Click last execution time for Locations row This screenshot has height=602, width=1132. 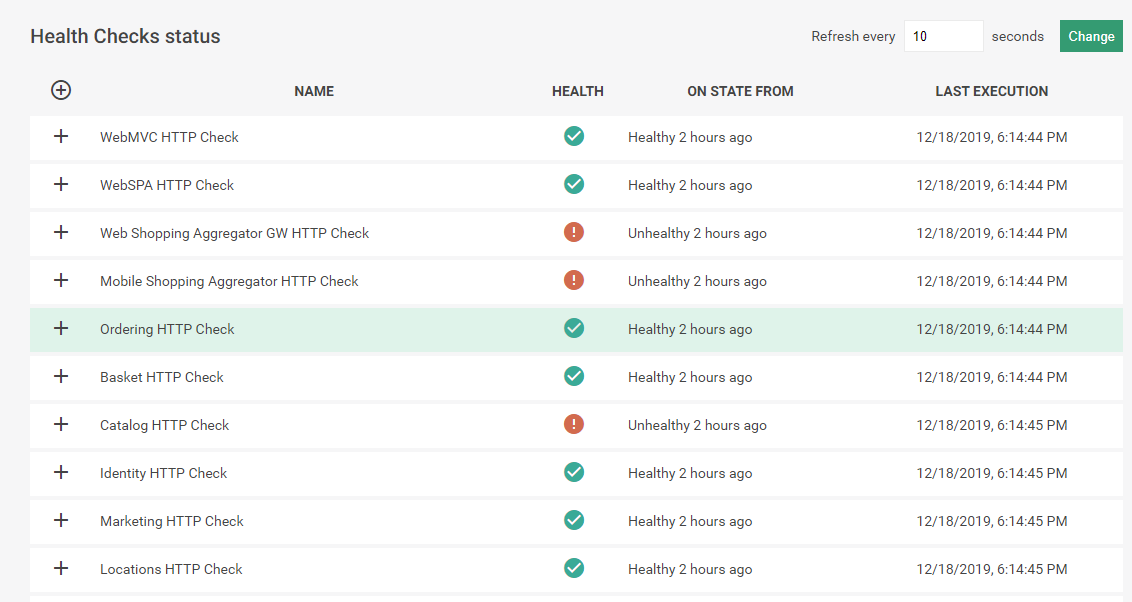click(x=992, y=569)
